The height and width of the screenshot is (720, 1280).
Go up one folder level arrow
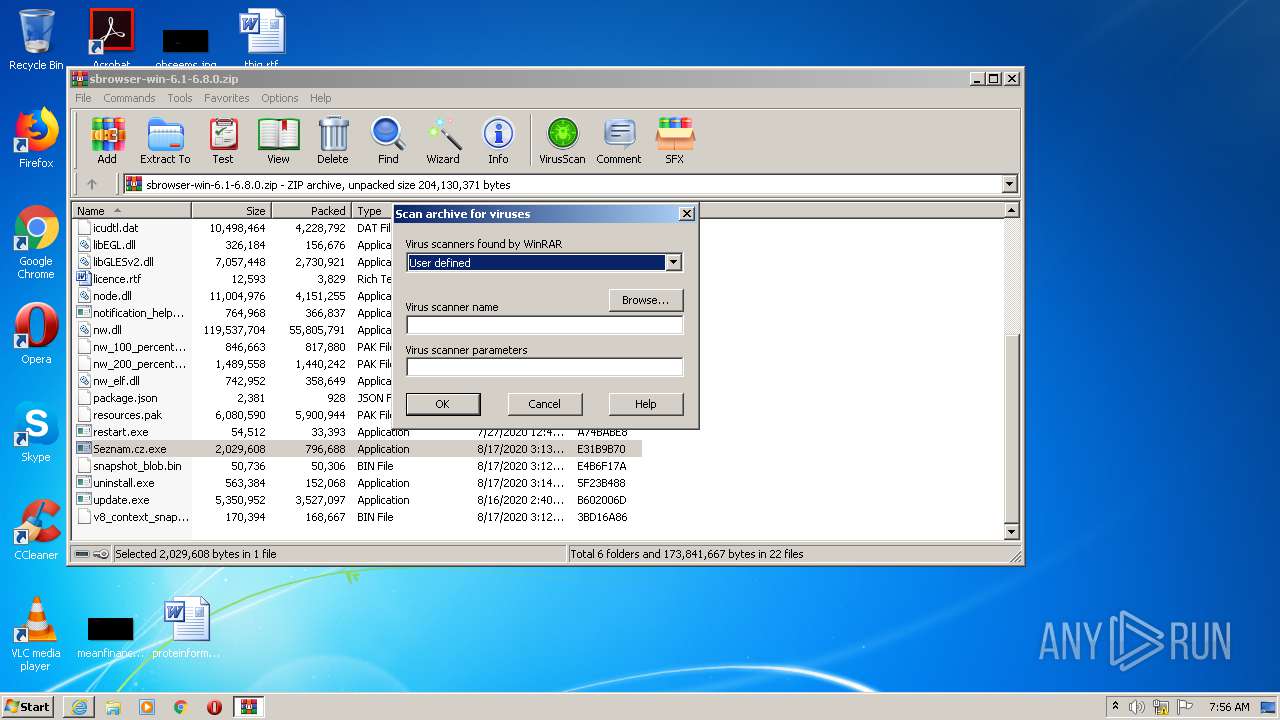click(92, 184)
